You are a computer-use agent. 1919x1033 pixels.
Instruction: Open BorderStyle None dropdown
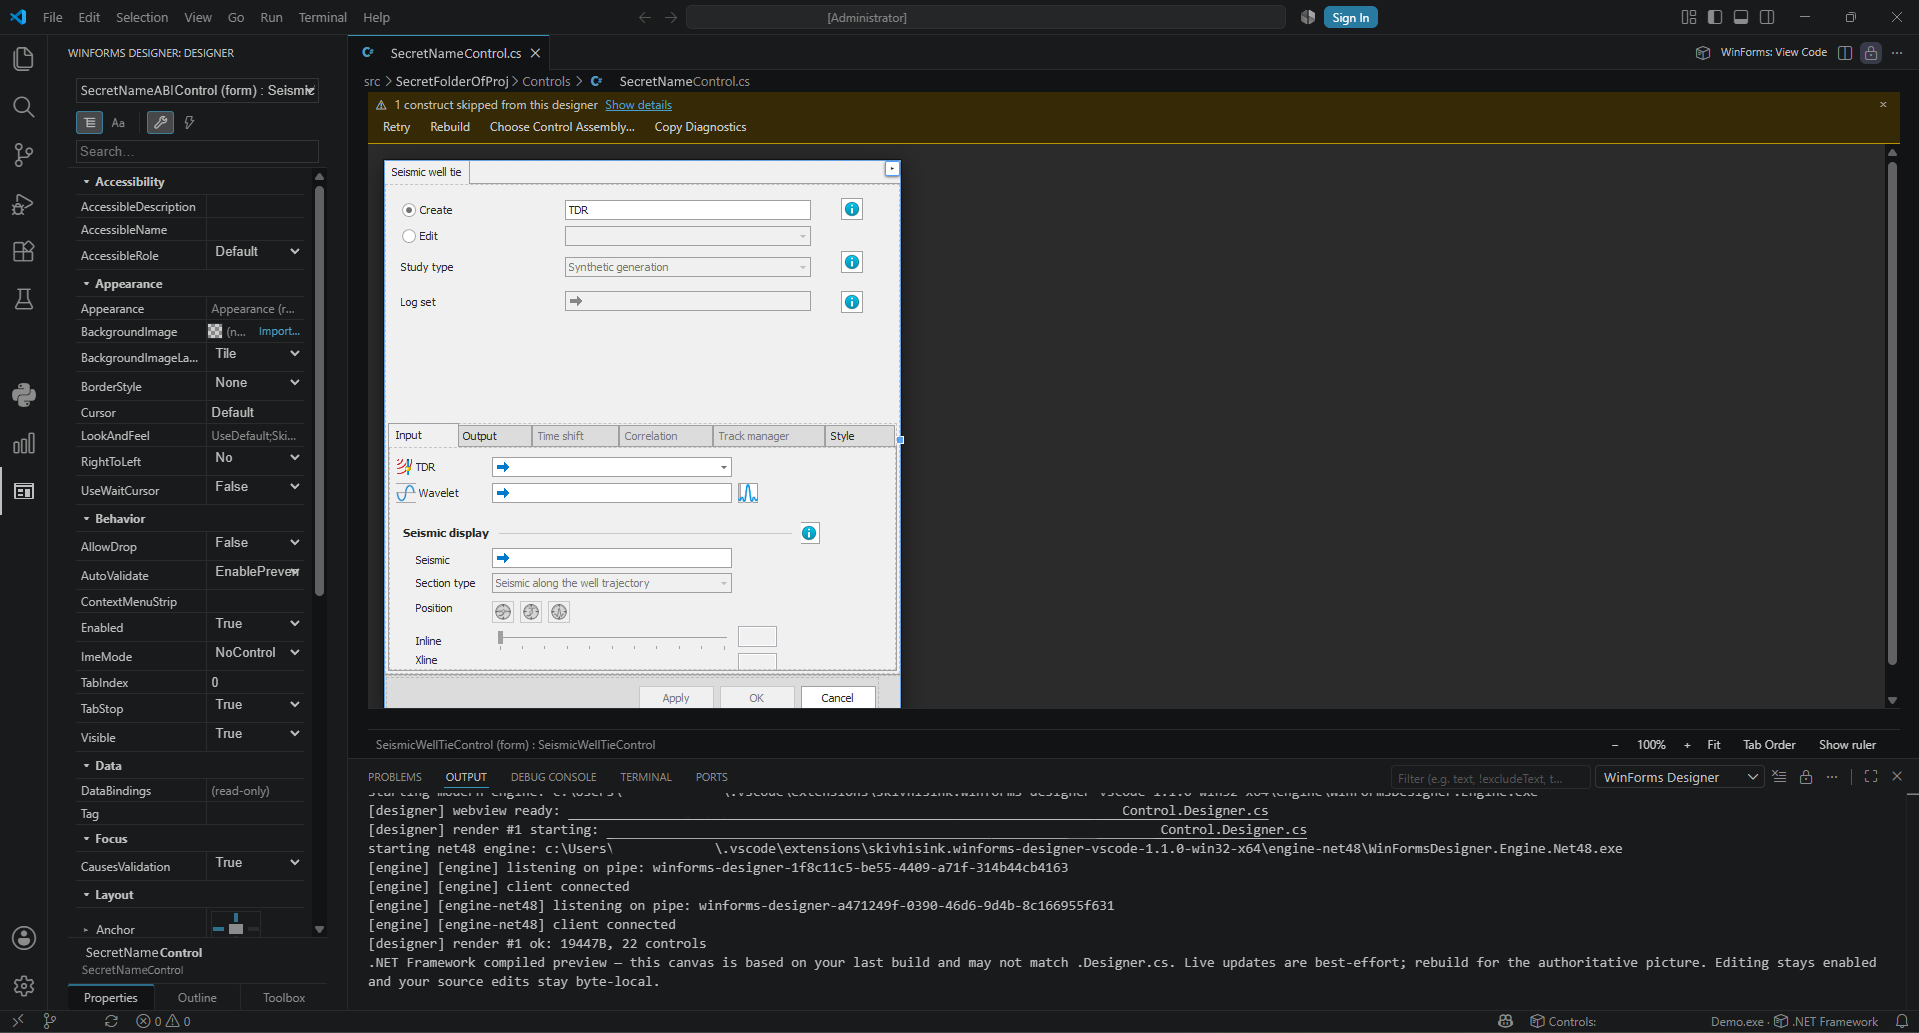(257, 383)
